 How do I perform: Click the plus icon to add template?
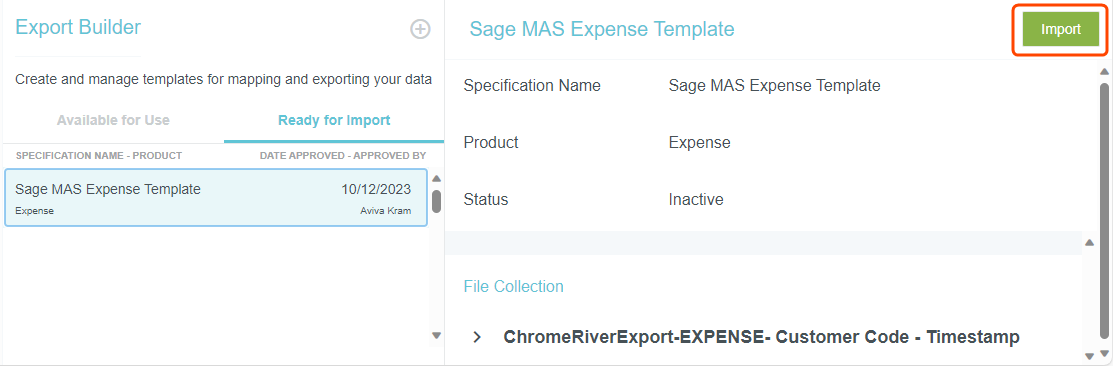[420, 29]
